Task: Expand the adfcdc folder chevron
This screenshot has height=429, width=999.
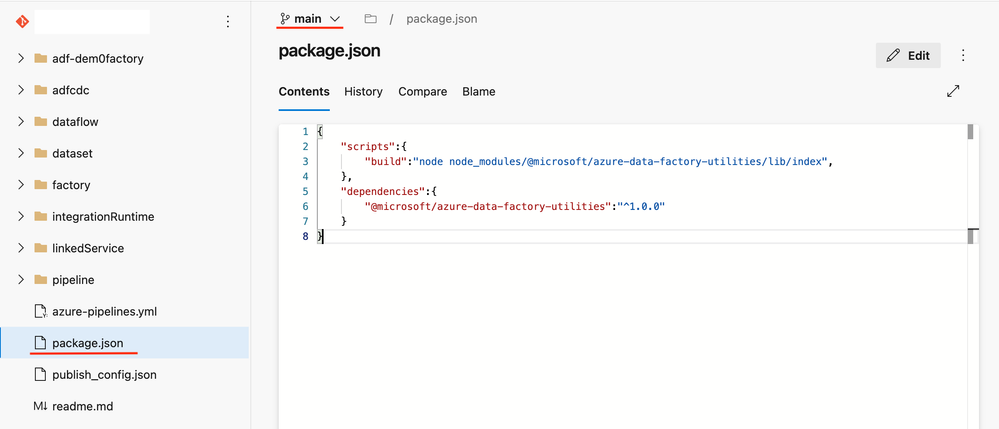Action: coord(21,90)
